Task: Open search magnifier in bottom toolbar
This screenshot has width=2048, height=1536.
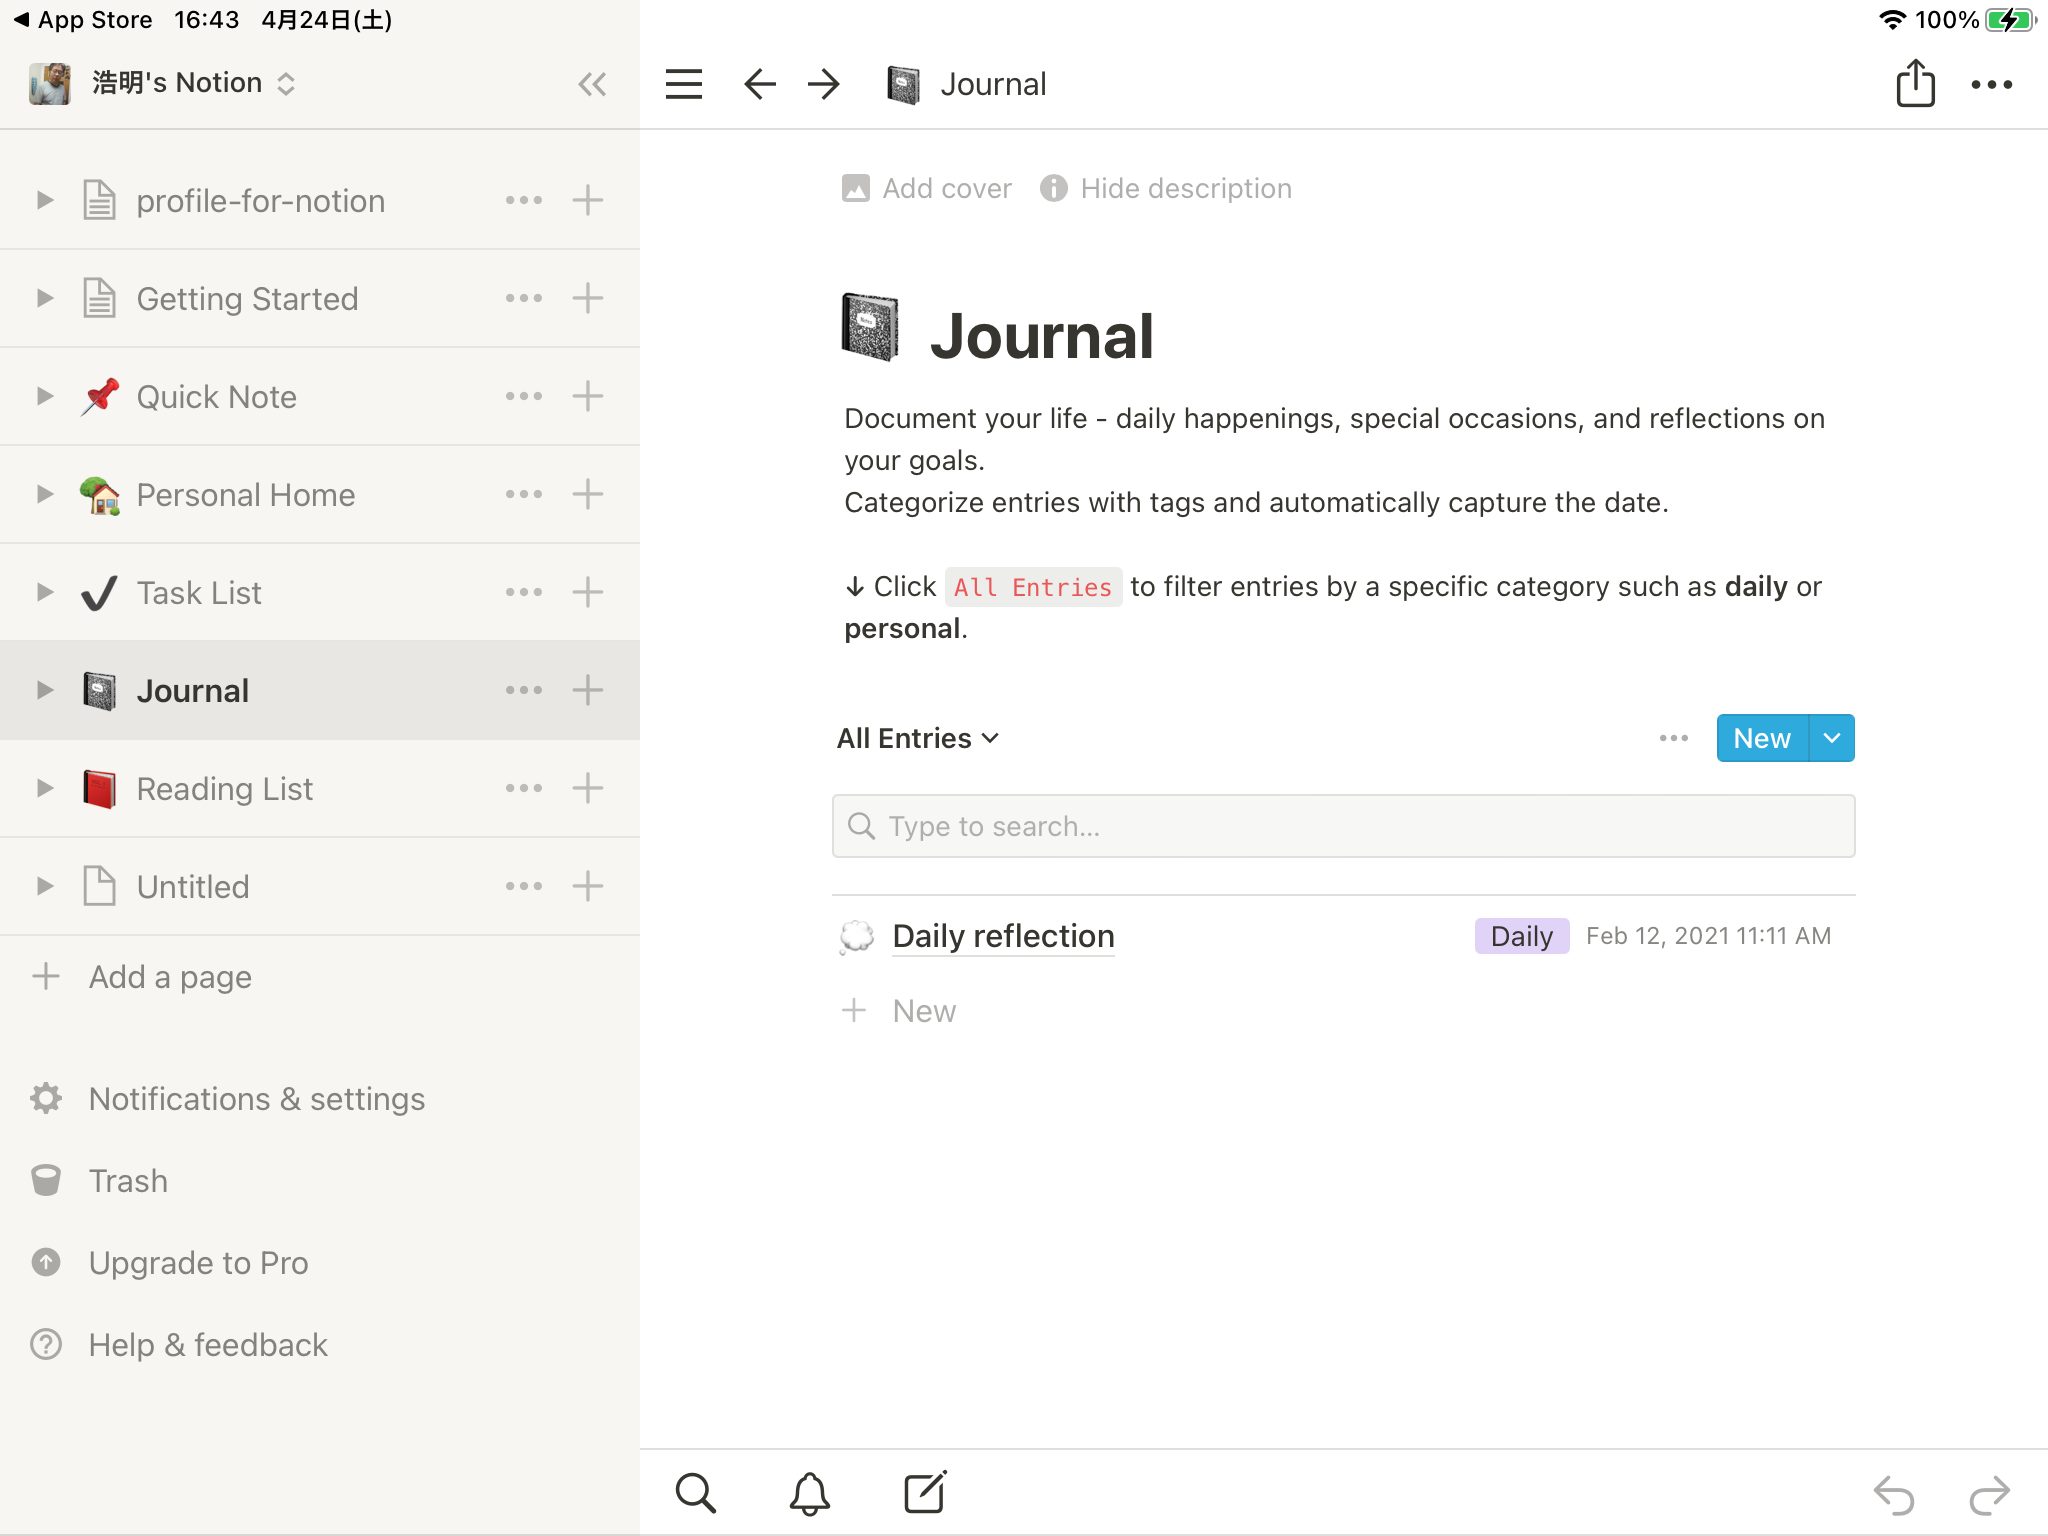Action: point(695,1493)
